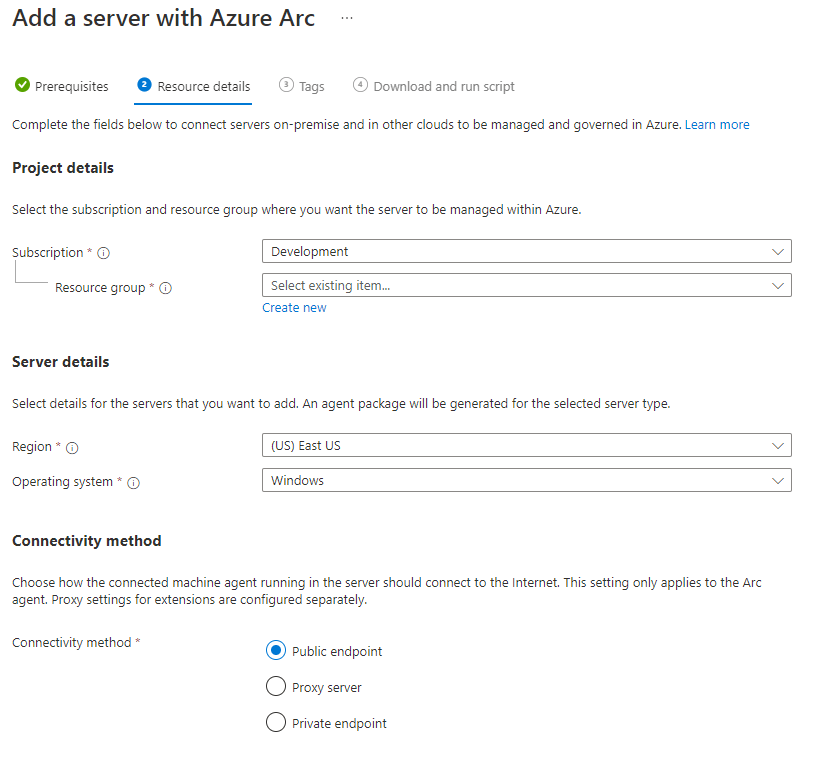Image resolution: width=836 pixels, height=767 pixels.
Task: Switch to the Tags tab
Action: [x=311, y=86]
